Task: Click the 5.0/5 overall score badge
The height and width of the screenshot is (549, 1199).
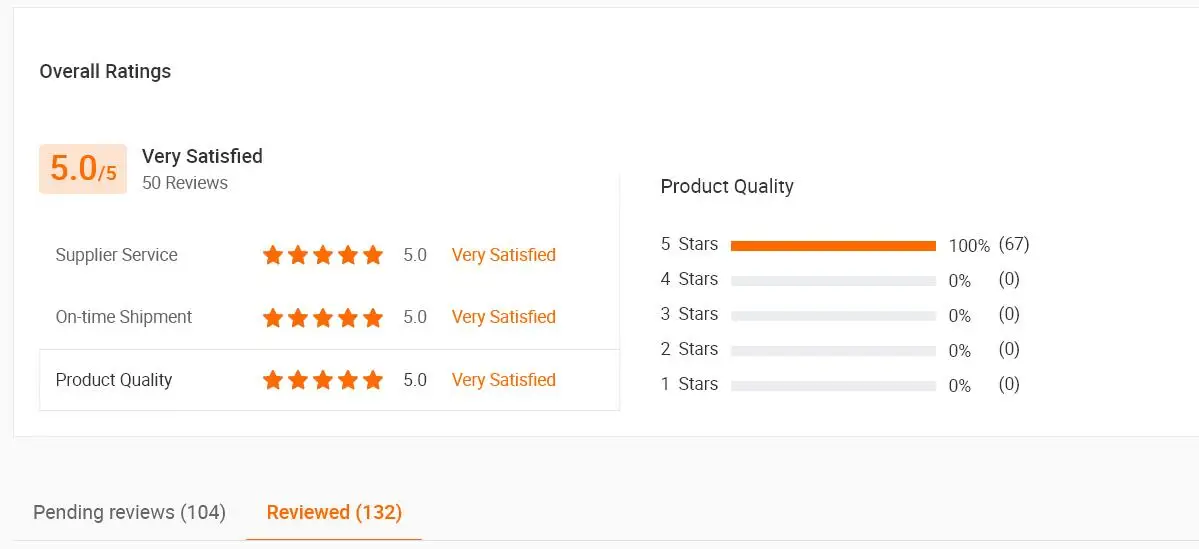Action: click(x=83, y=169)
